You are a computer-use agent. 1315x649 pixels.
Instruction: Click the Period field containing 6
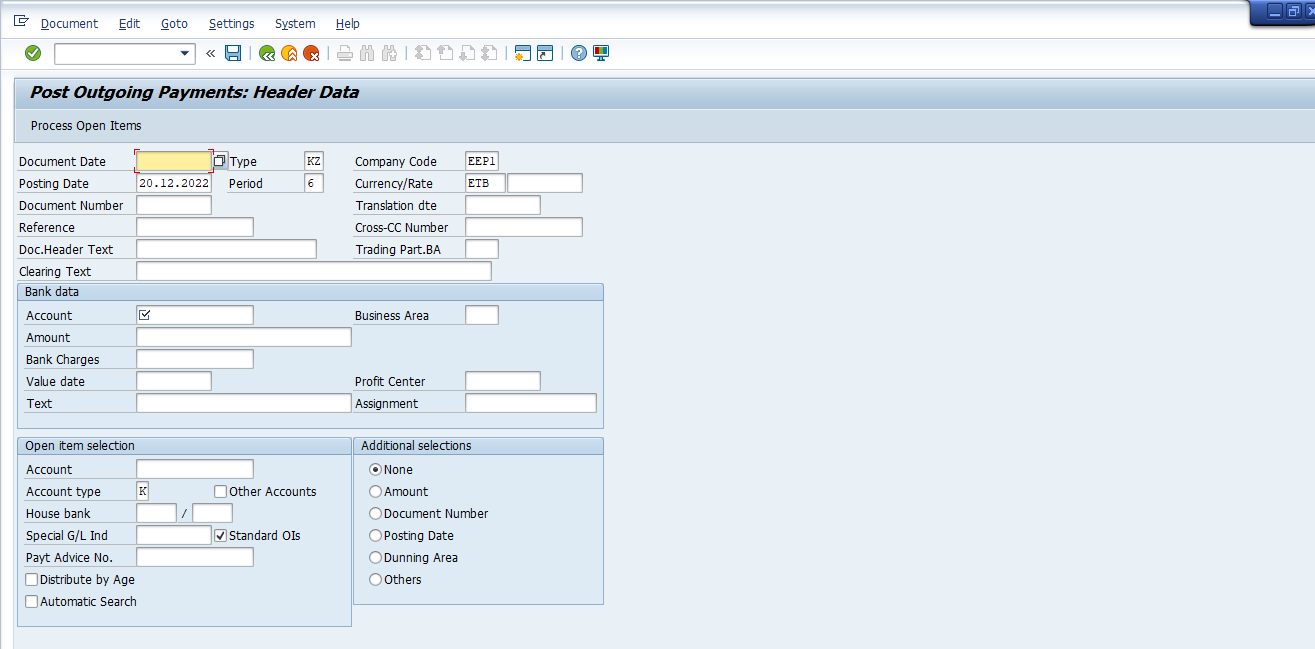(x=314, y=183)
